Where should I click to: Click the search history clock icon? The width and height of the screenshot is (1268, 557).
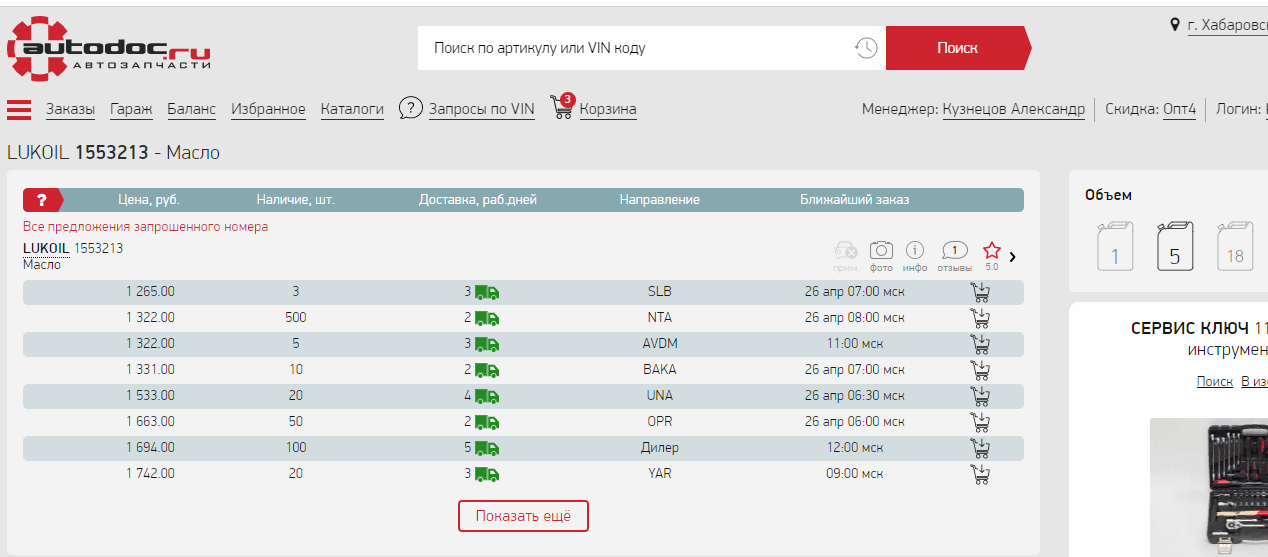(x=866, y=48)
